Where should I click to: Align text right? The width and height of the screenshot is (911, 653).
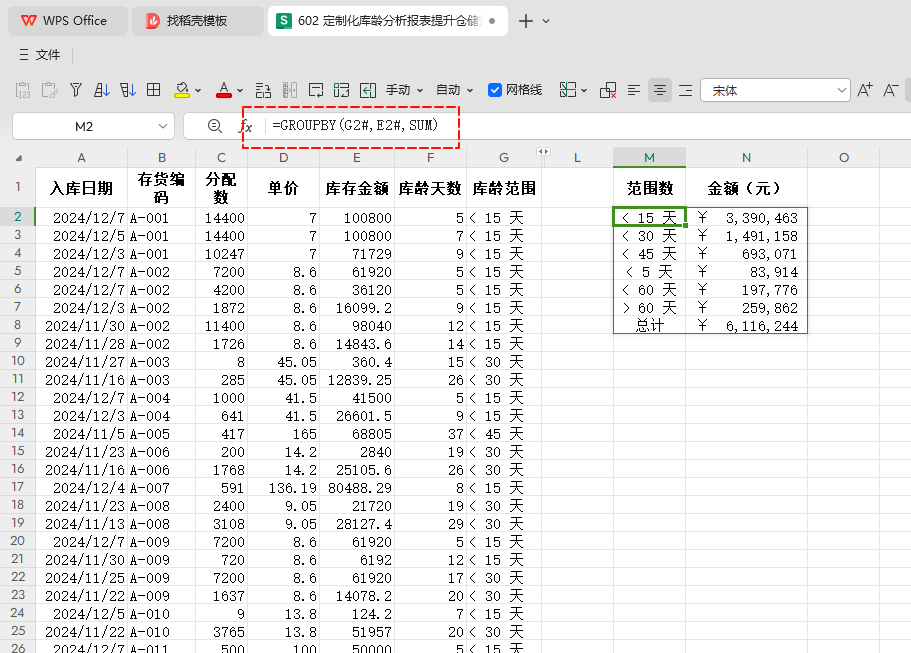(686, 90)
